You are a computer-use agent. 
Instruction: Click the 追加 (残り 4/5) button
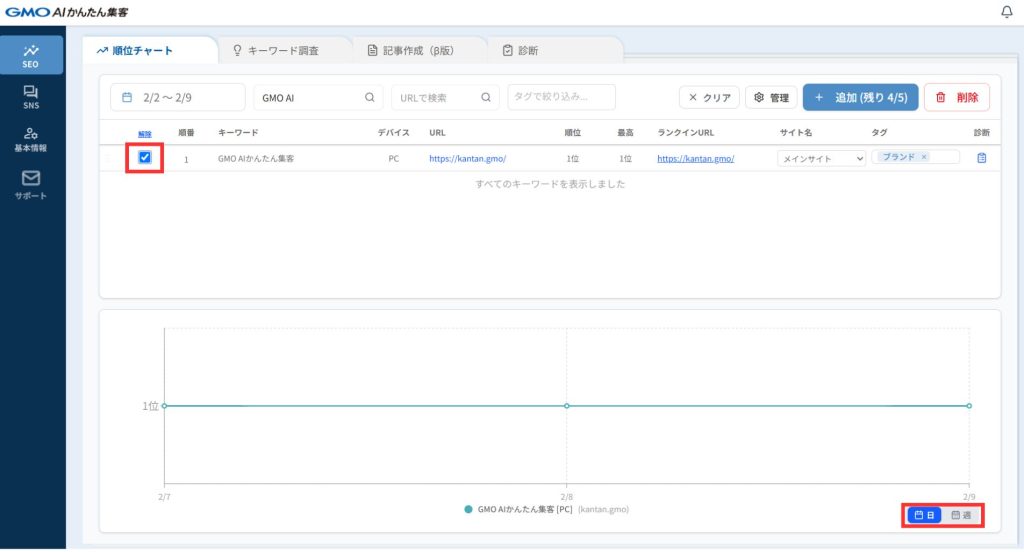point(860,97)
